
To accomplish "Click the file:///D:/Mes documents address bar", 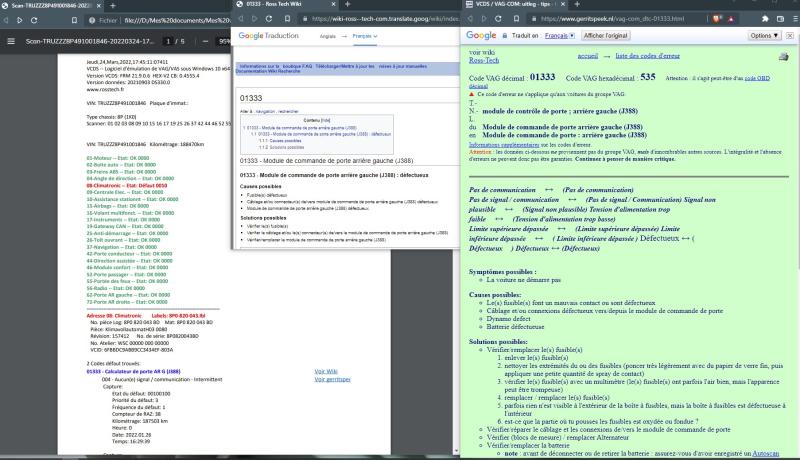I will (x=158, y=20).
